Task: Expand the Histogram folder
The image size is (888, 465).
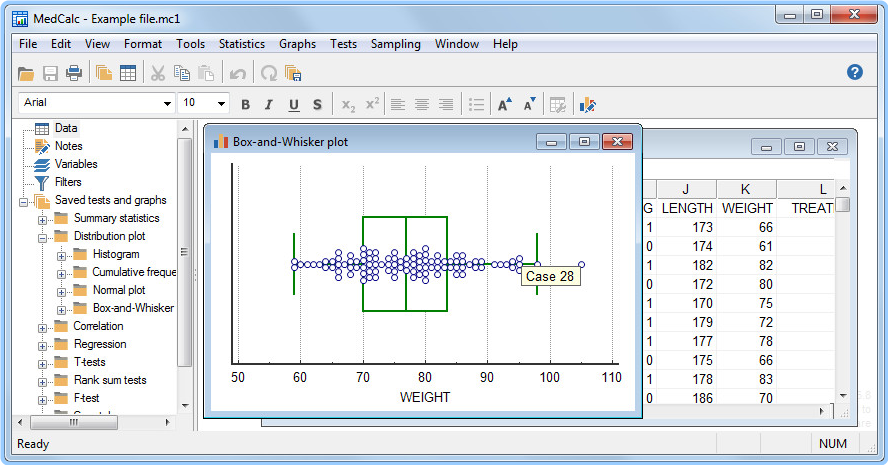Action: pos(61,257)
